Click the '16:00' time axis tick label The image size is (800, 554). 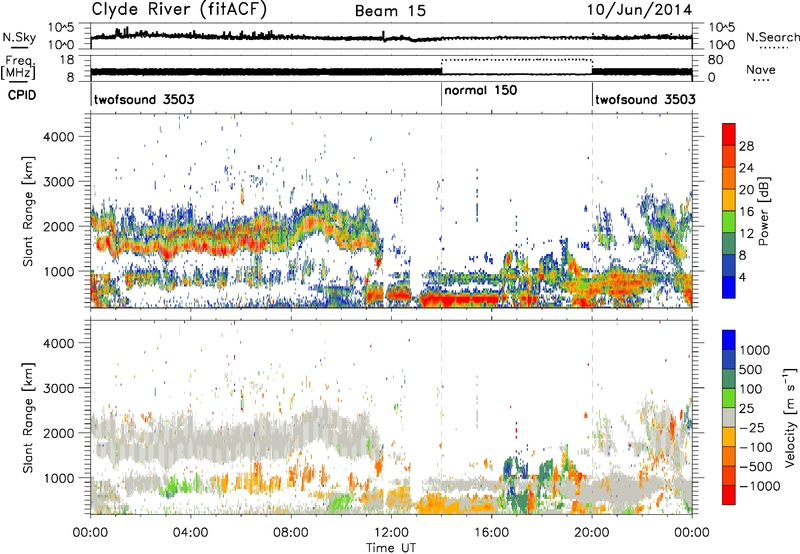(491, 533)
